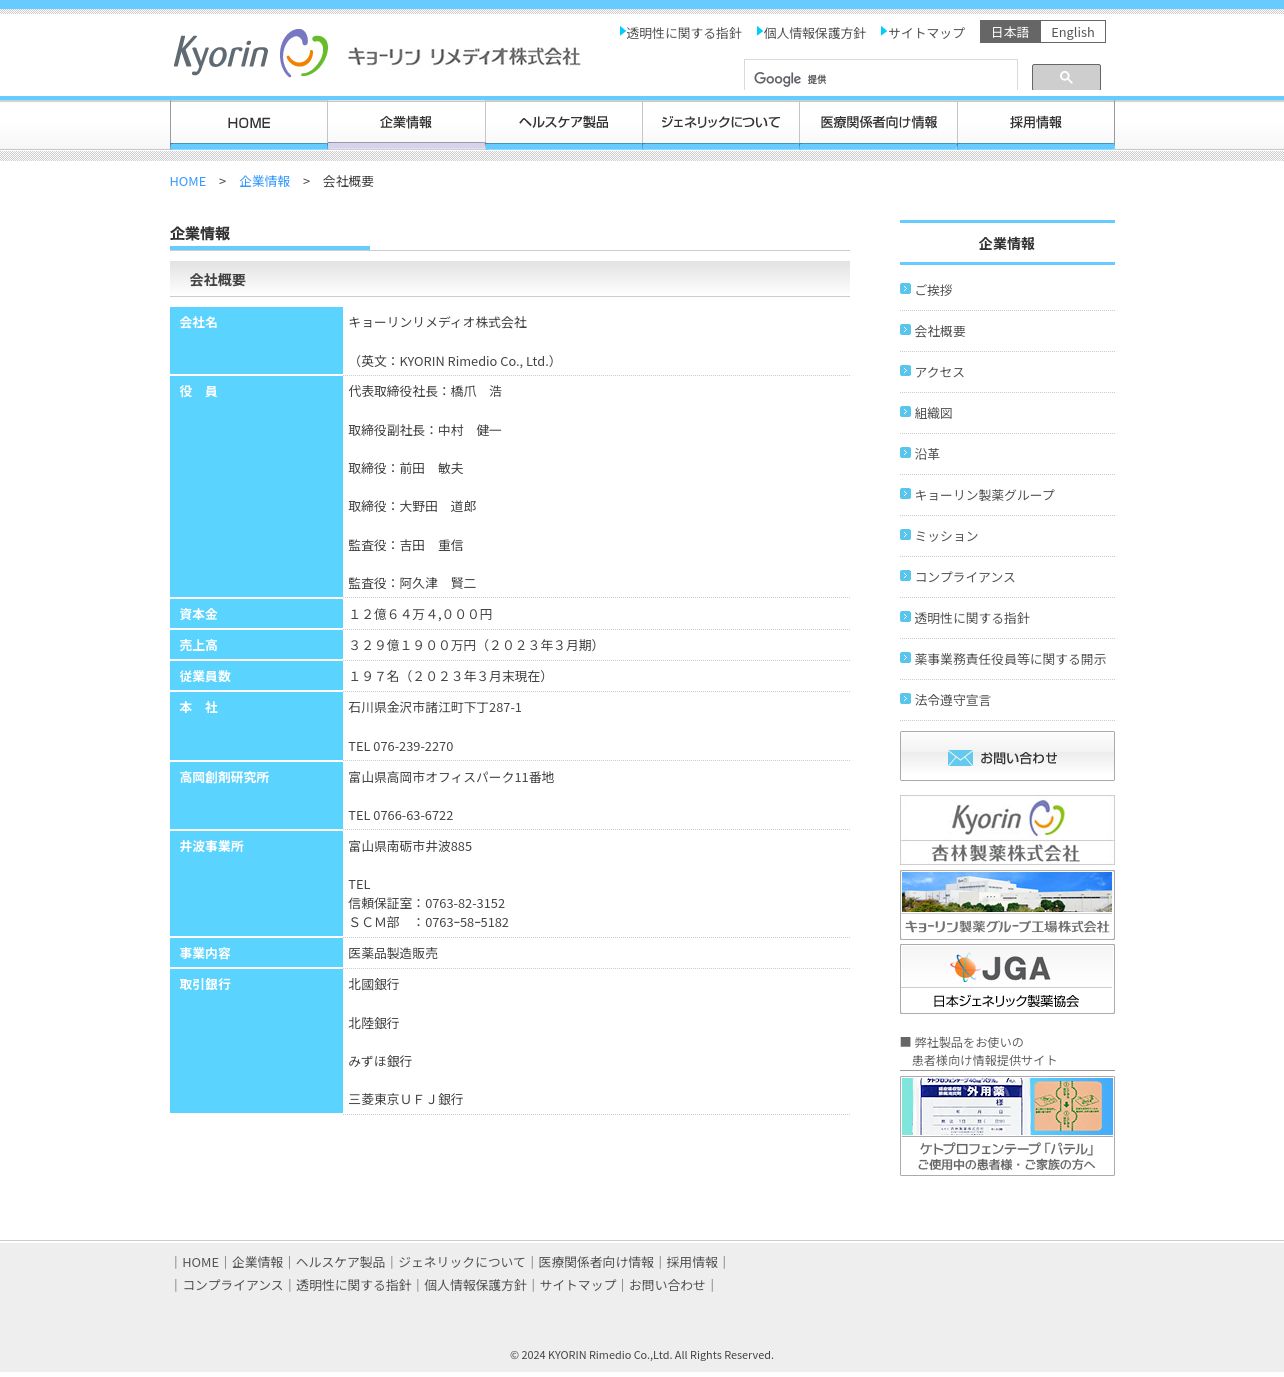Click footer link 採用情報
The width and height of the screenshot is (1284, 1377).
[692, 1262]
